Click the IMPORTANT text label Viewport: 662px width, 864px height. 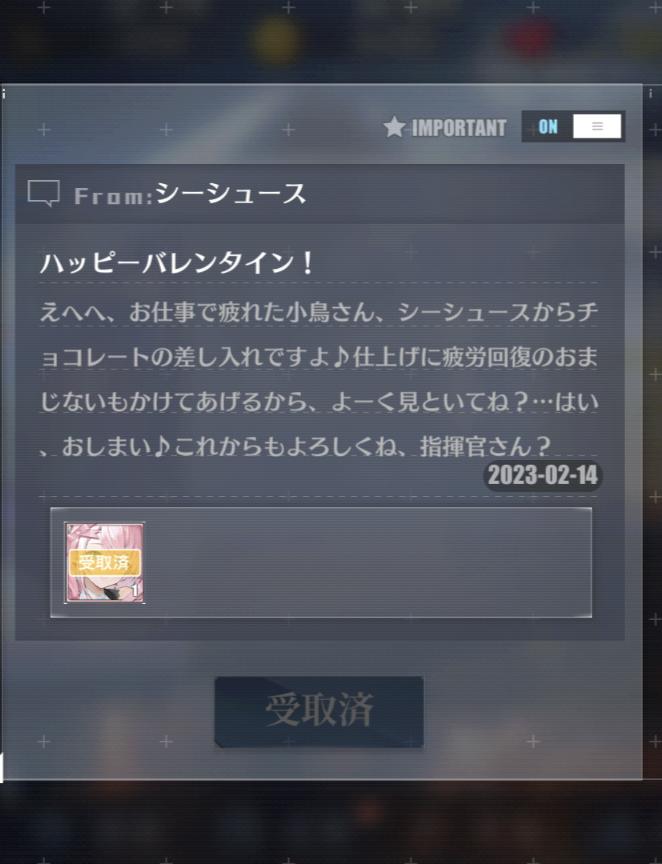point(459,128)
